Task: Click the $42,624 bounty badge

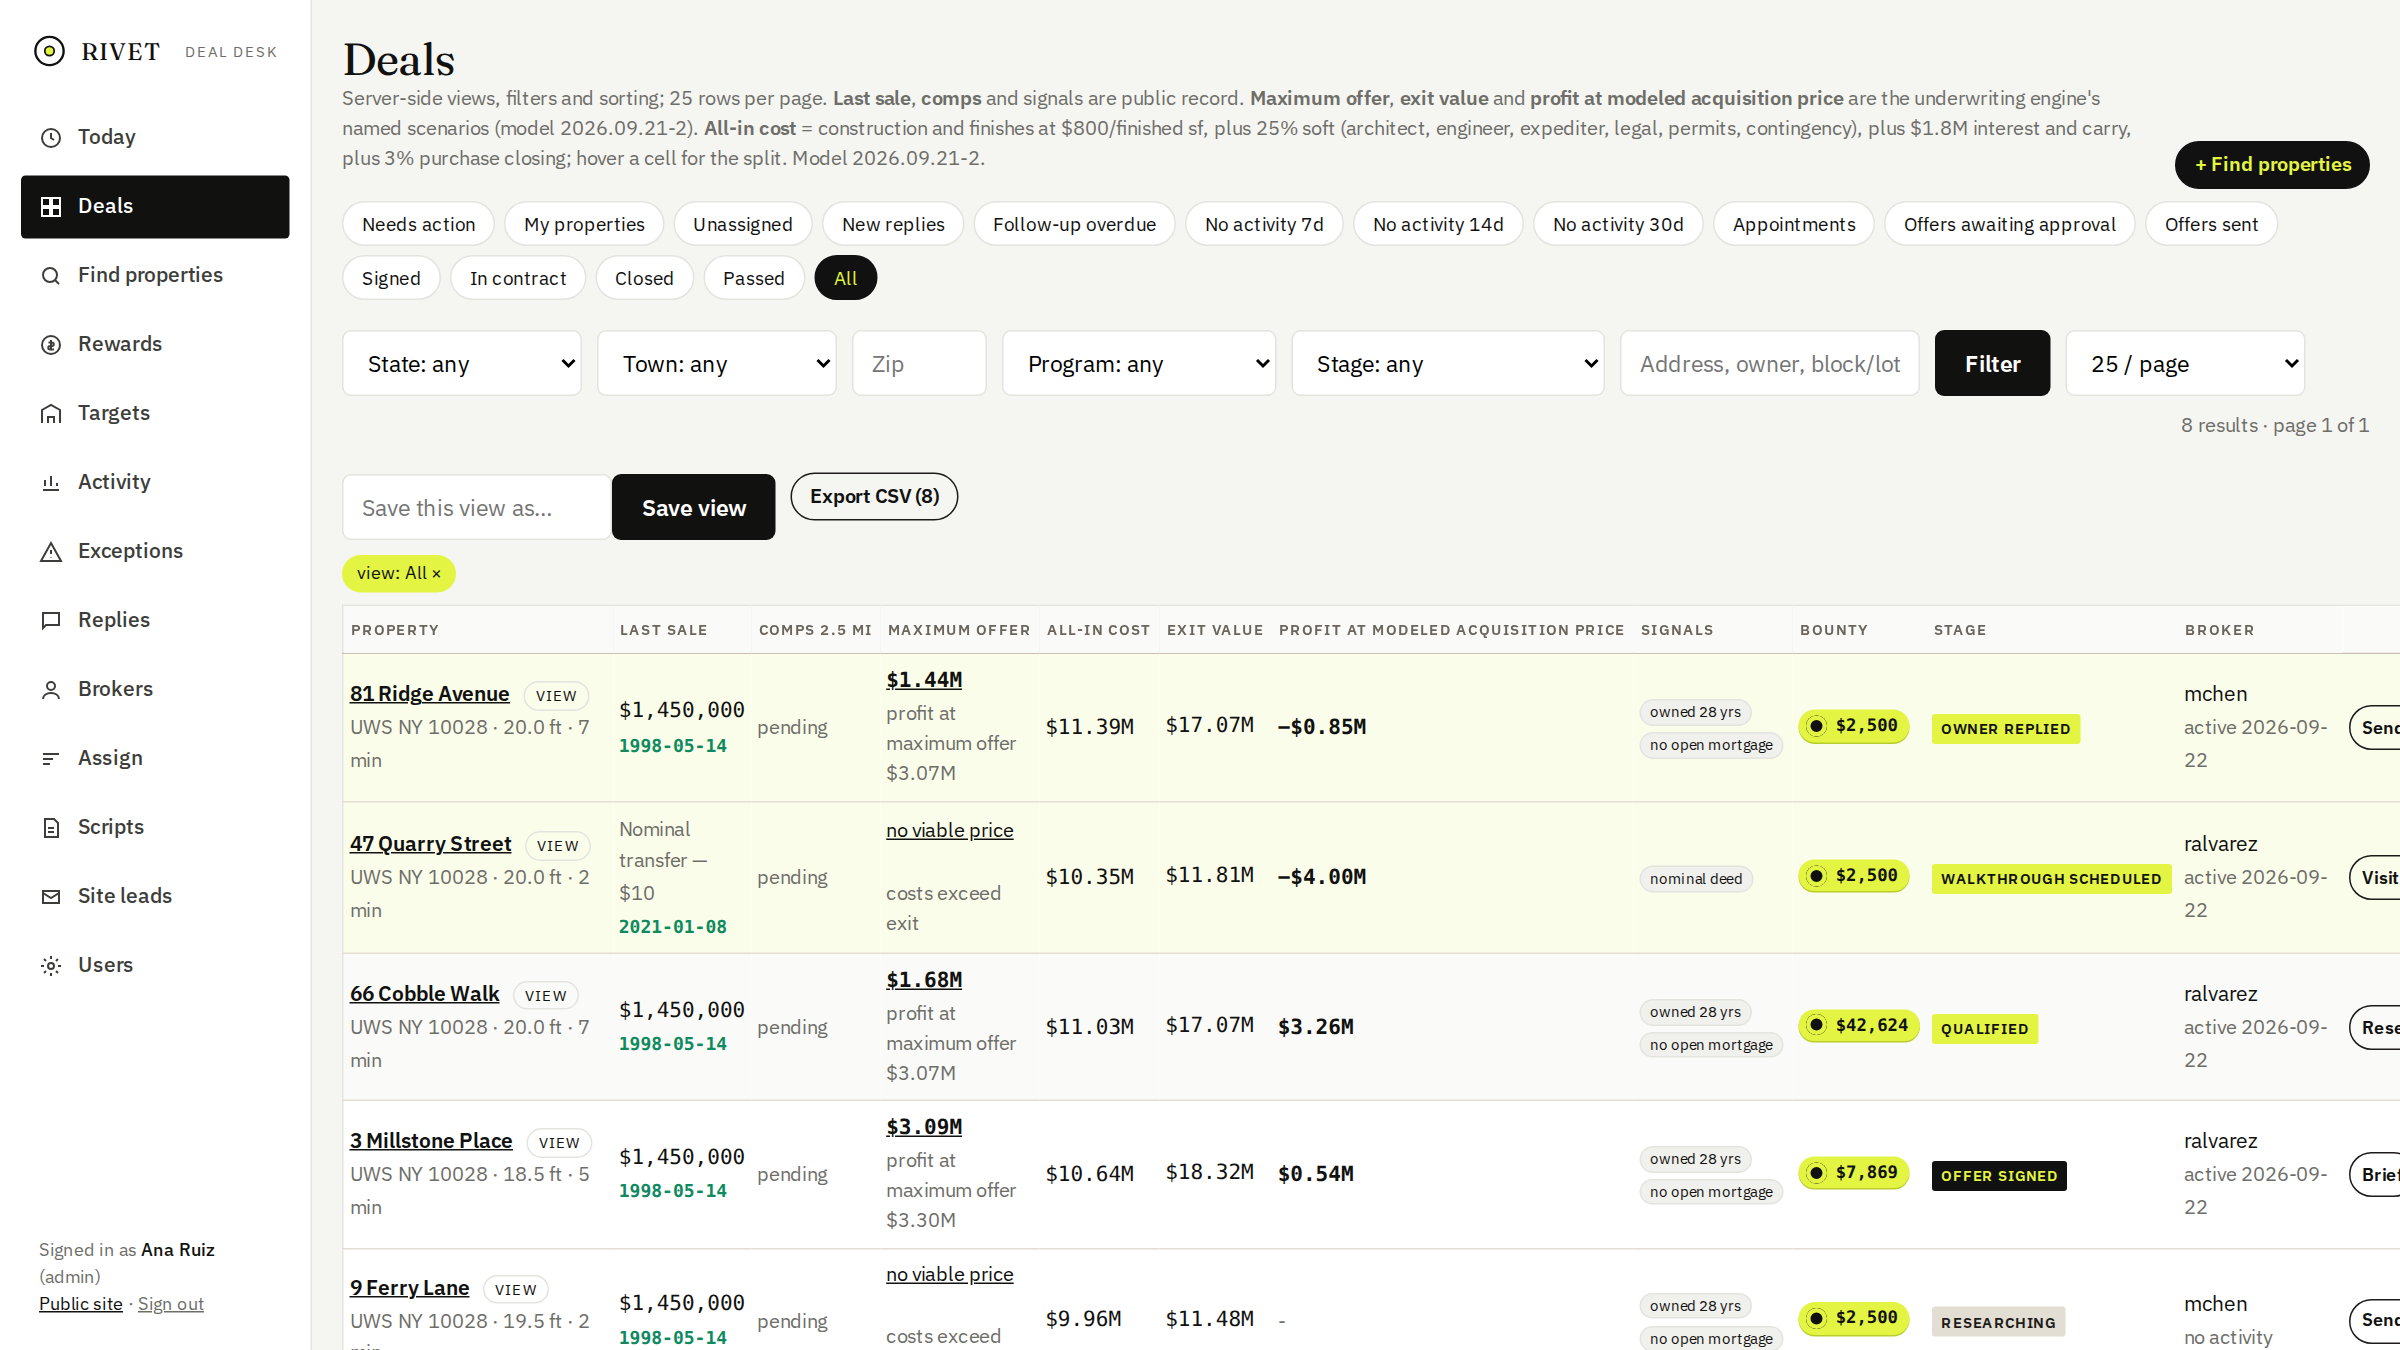Action: pyautogui.click(x=1858, y=1025)
